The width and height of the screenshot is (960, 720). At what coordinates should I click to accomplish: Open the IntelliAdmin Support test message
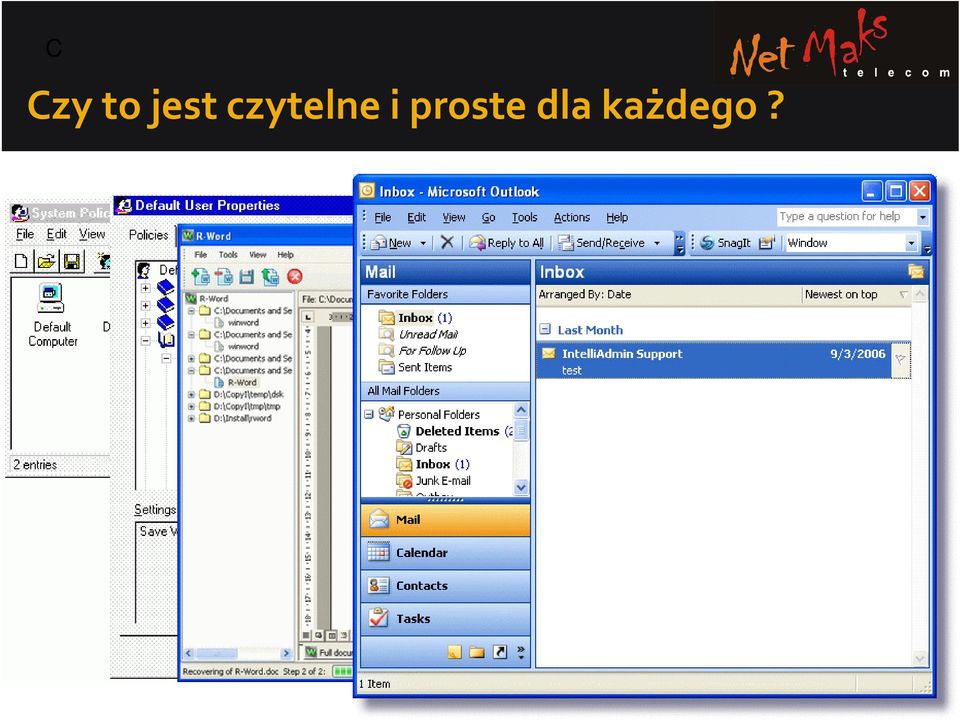click(x=713, y=361)
